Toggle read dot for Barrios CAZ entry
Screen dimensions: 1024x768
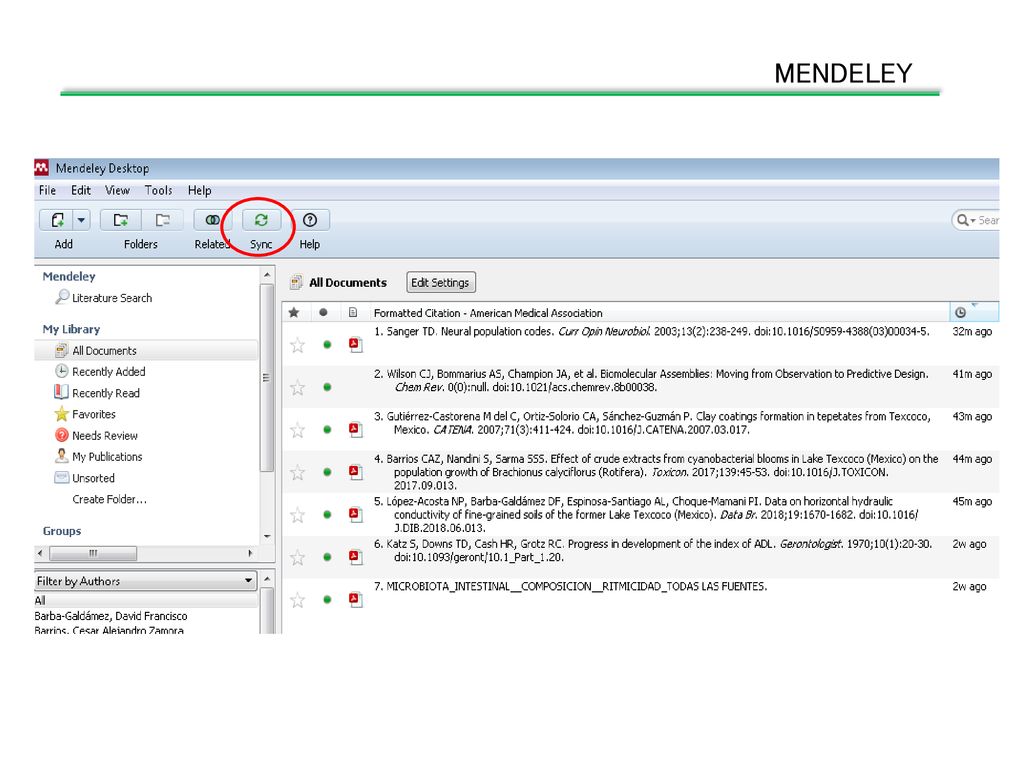coord(327,472)
